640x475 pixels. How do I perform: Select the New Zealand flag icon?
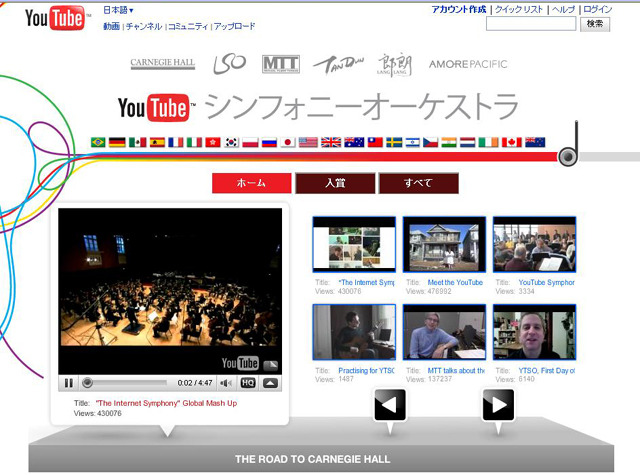coord(535,142)
